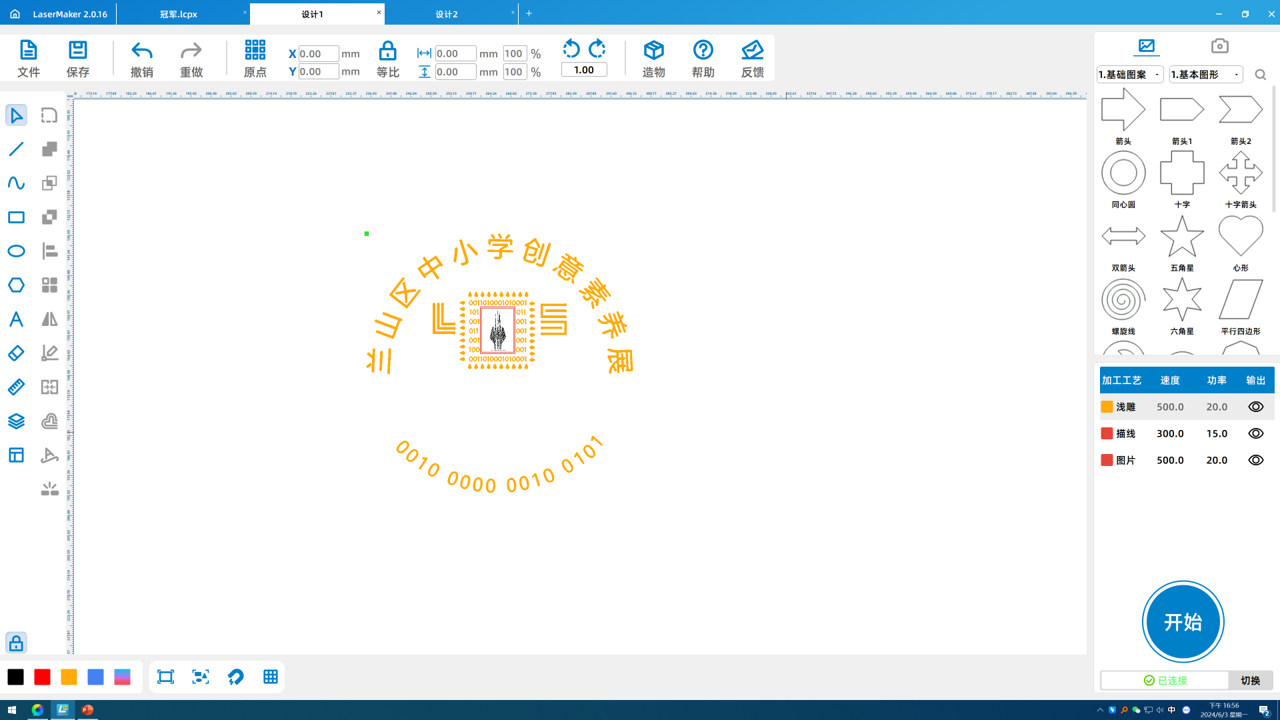Toggle visibility of the 浅雕 process layer
Screen dimensions: 1280x720
pos(1255,406)
